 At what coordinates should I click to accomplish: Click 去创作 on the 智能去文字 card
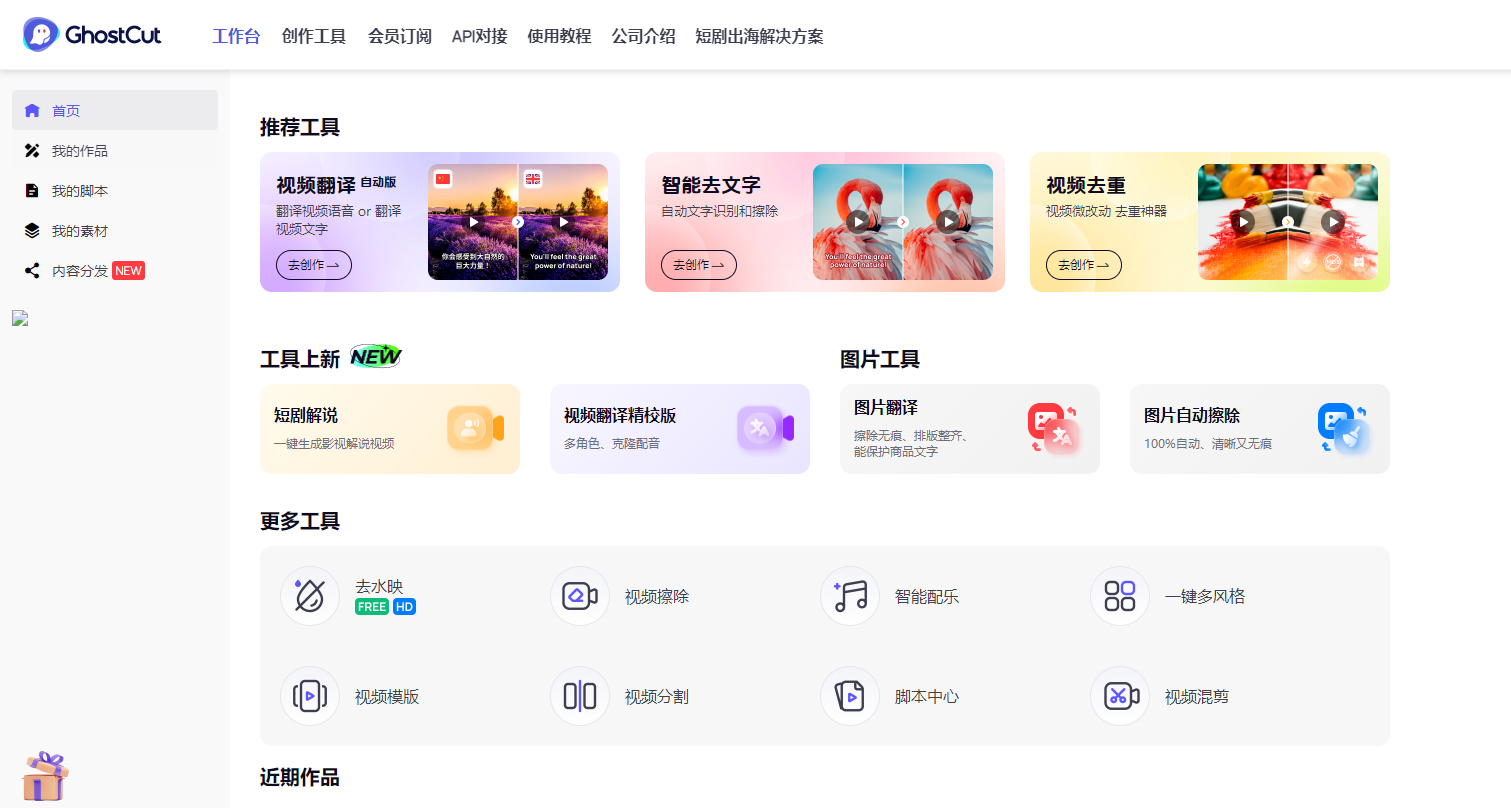coord(699,265)
